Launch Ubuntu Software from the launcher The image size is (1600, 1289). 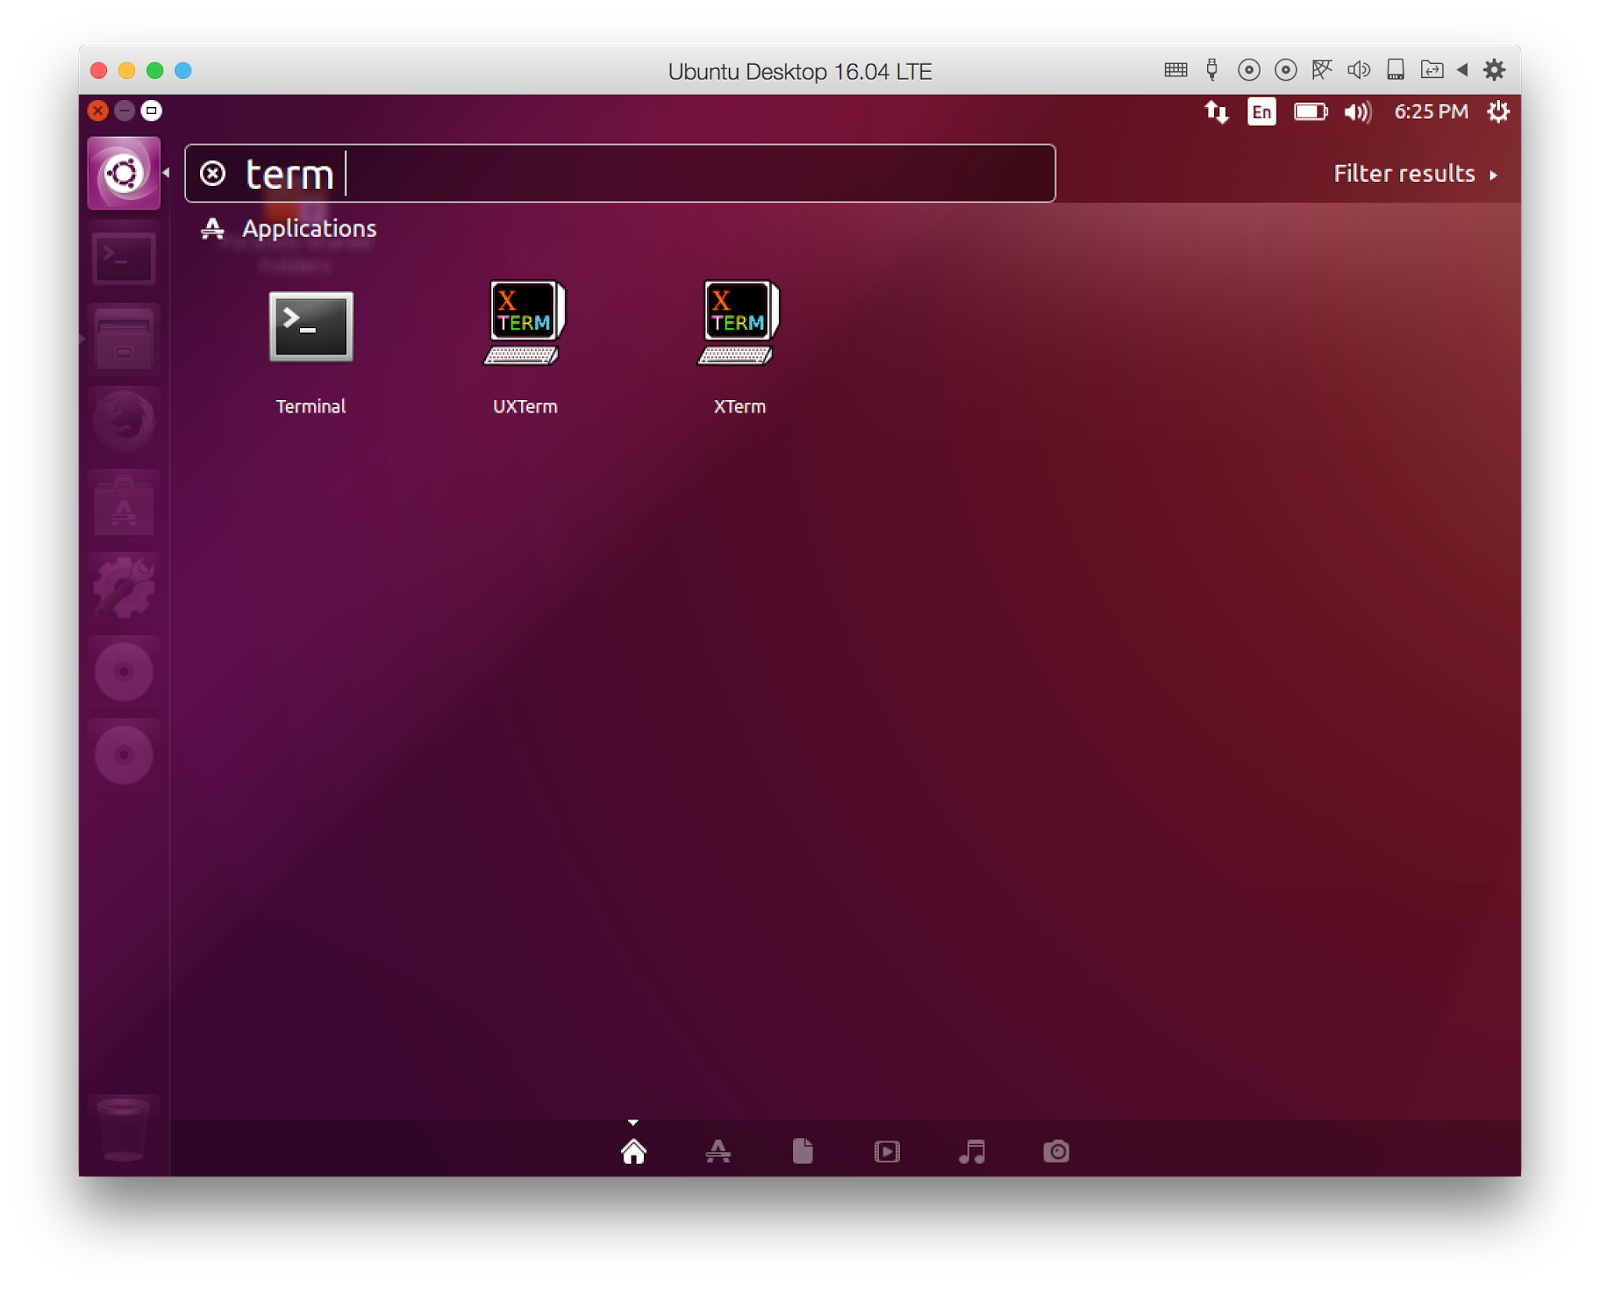pyautogui.click(x=124, y=505)
